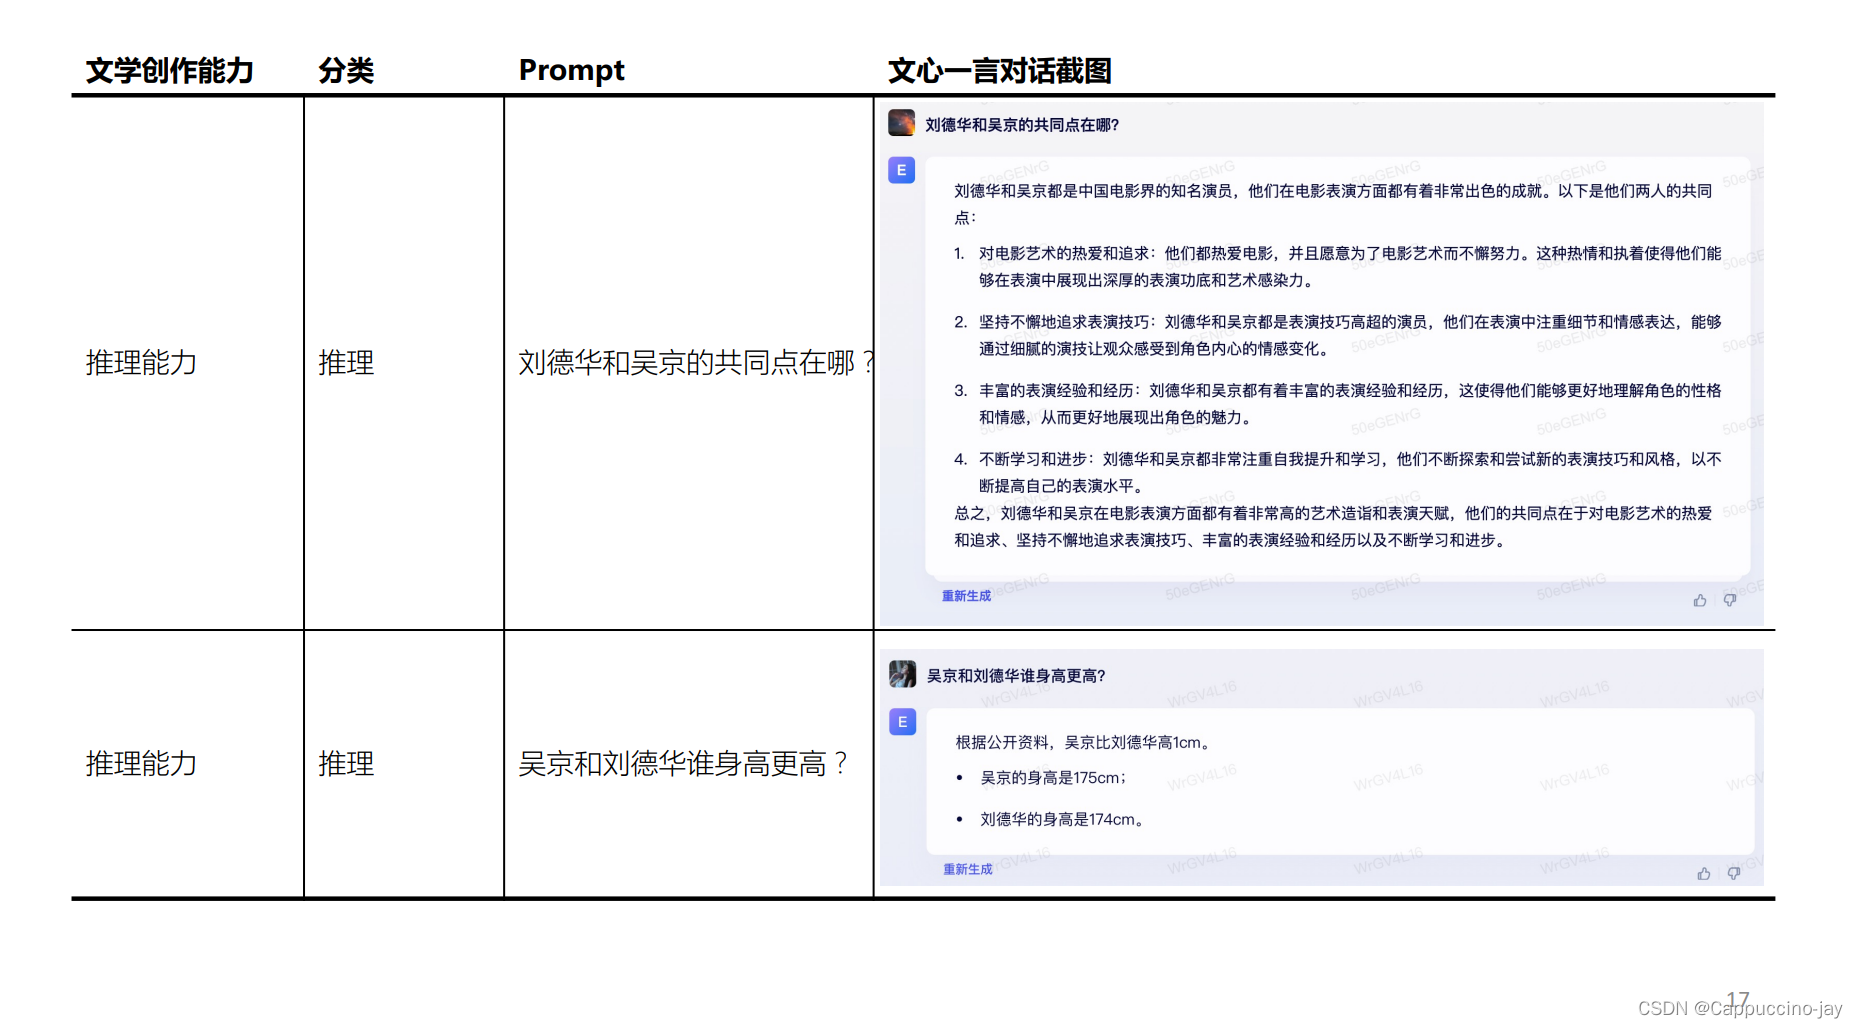This screenshot has width=1858, height=1028.
Task: Click list item 3 丰富的表演经验和经历
Action: pyautogui.click(x=1338, y=404)
